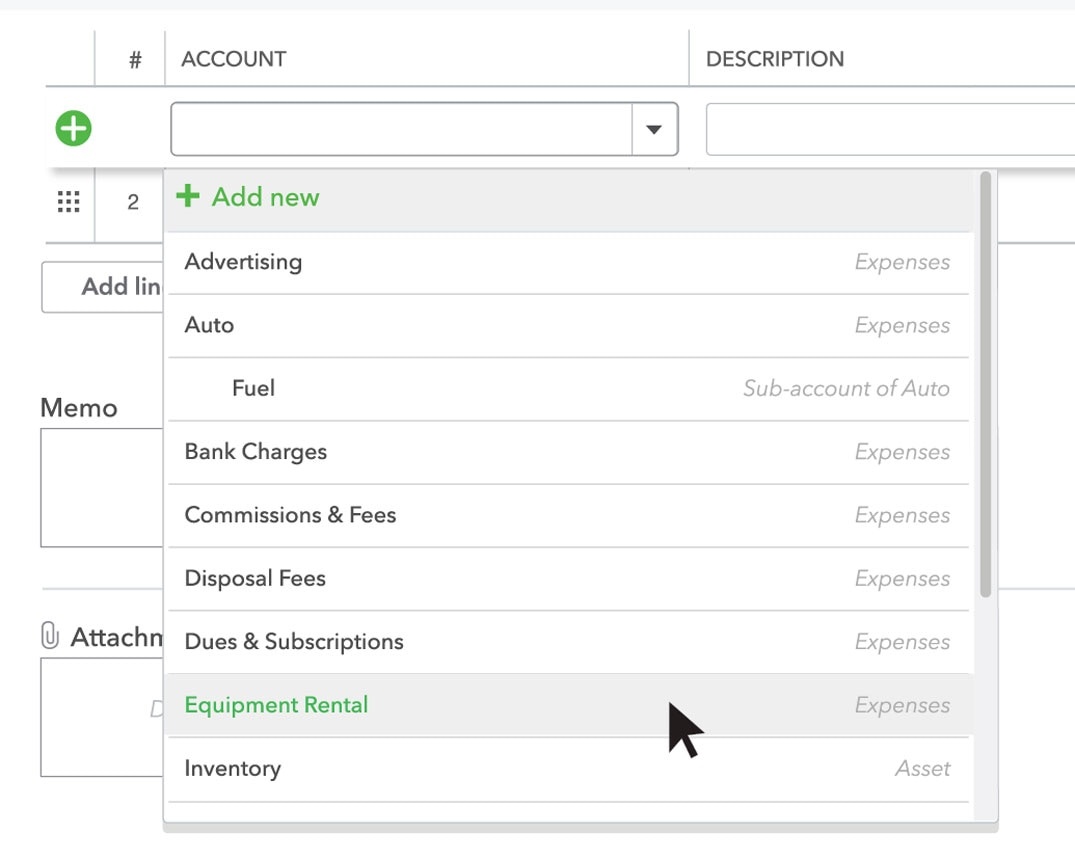Click the green add line plus icon
The height and width of the screenshot is (861, 1075).
click(x=73, y=128)
